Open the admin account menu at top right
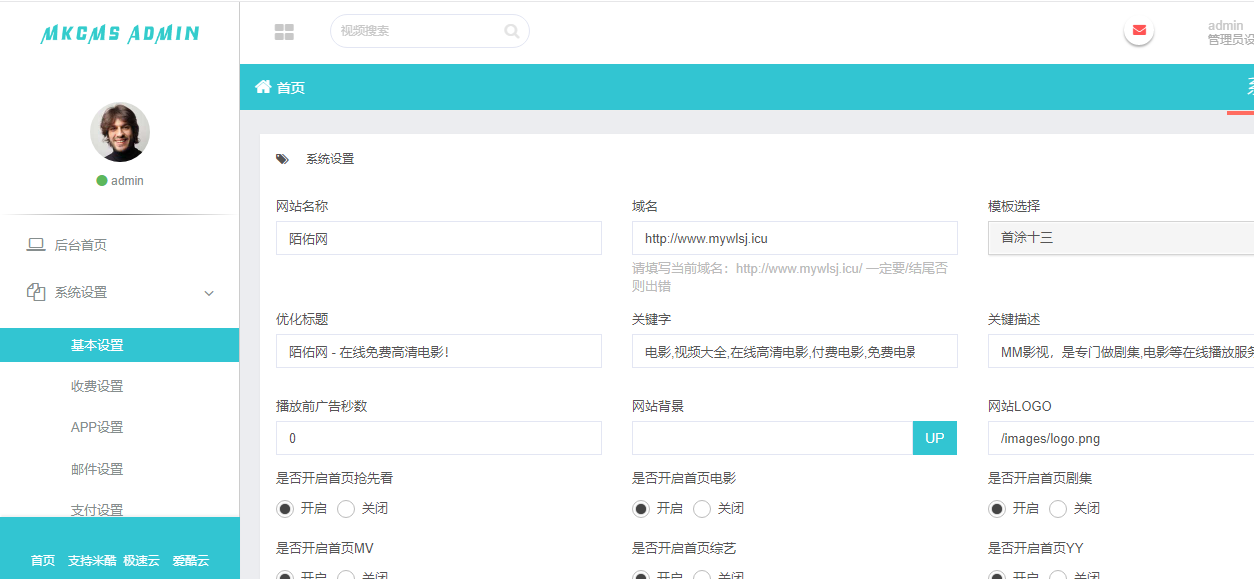This screenshot has width=1254, height=579. point(1228,32)
